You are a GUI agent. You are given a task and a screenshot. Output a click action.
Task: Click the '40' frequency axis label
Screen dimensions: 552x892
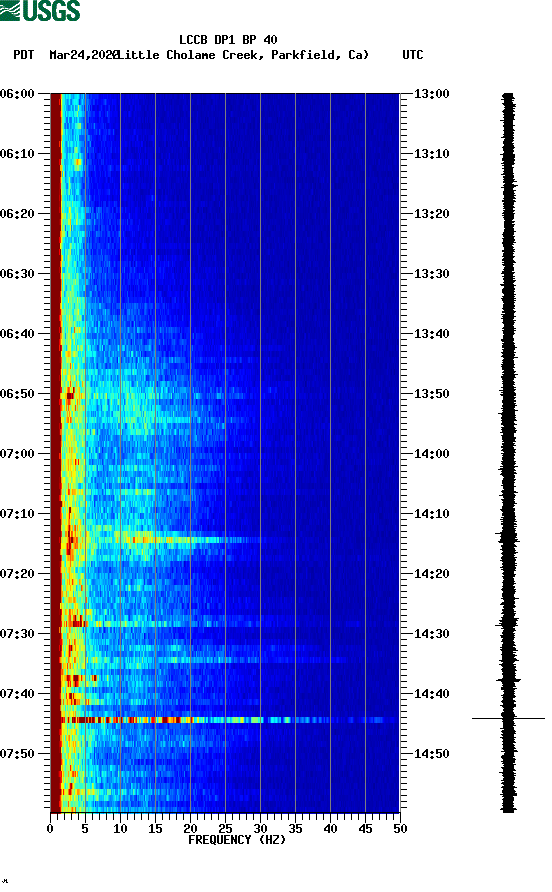pos(330,829)
